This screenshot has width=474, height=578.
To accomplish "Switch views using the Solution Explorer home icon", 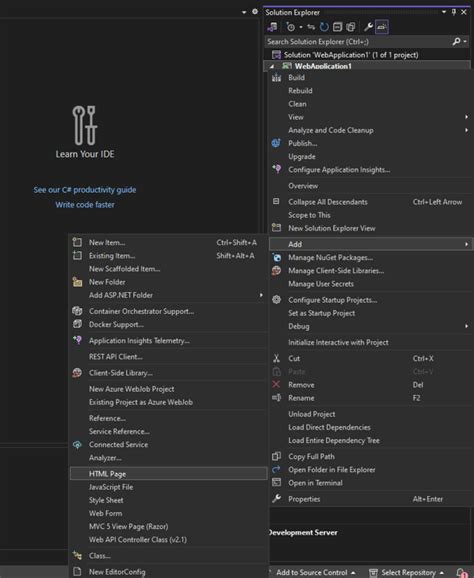I will [273, 27].
